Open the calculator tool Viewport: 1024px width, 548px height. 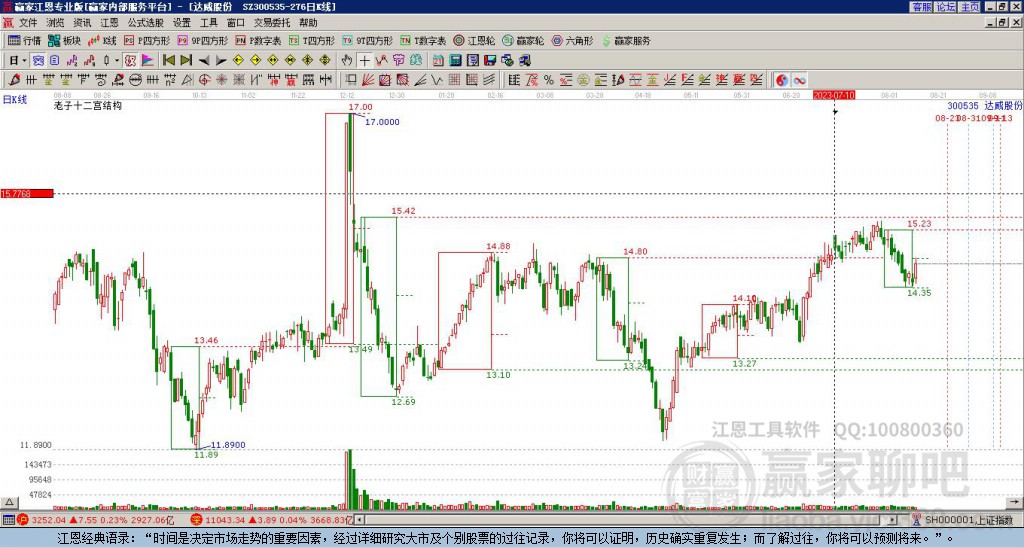click(x=455, y=61)
